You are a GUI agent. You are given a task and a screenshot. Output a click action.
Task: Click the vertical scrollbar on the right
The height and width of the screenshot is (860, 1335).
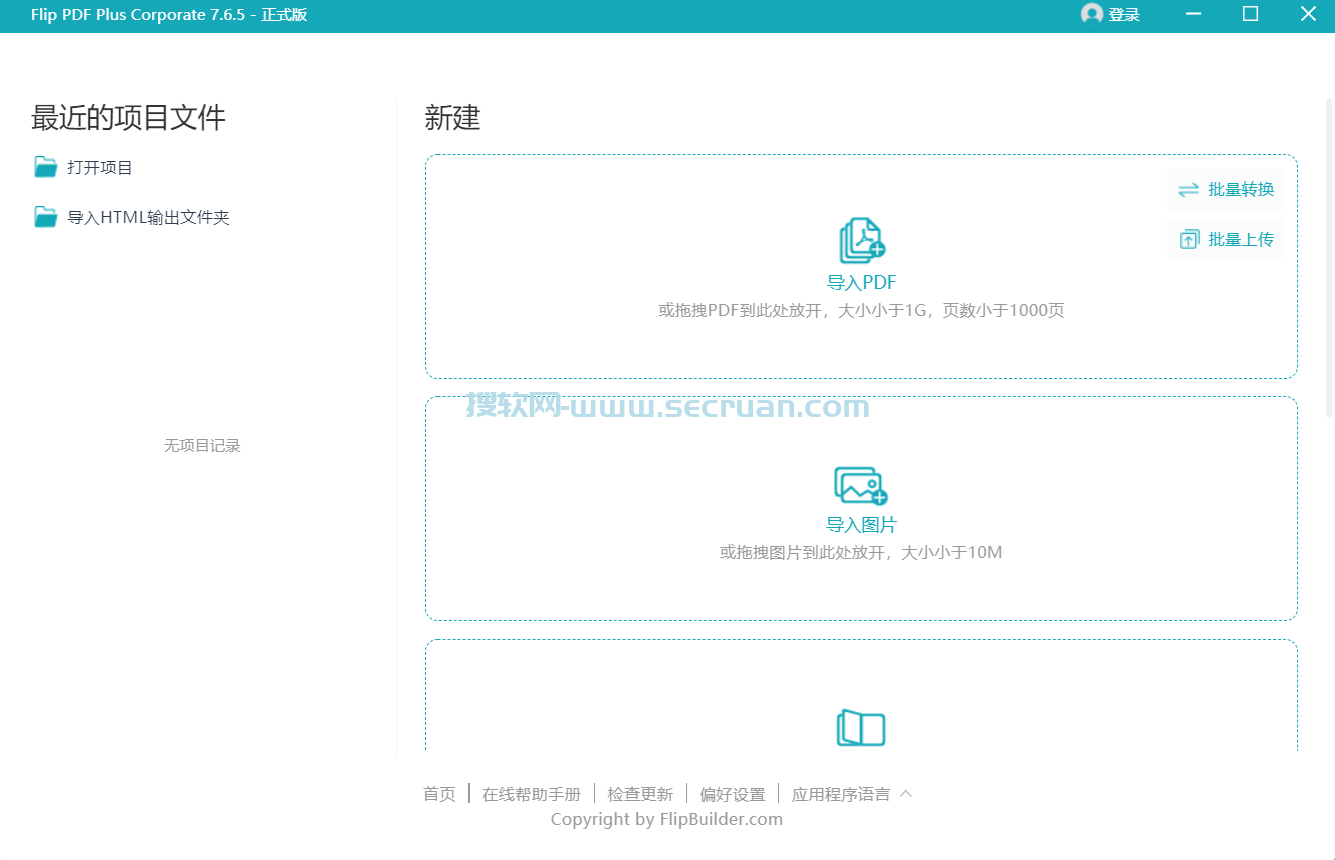coord(1329,257)
